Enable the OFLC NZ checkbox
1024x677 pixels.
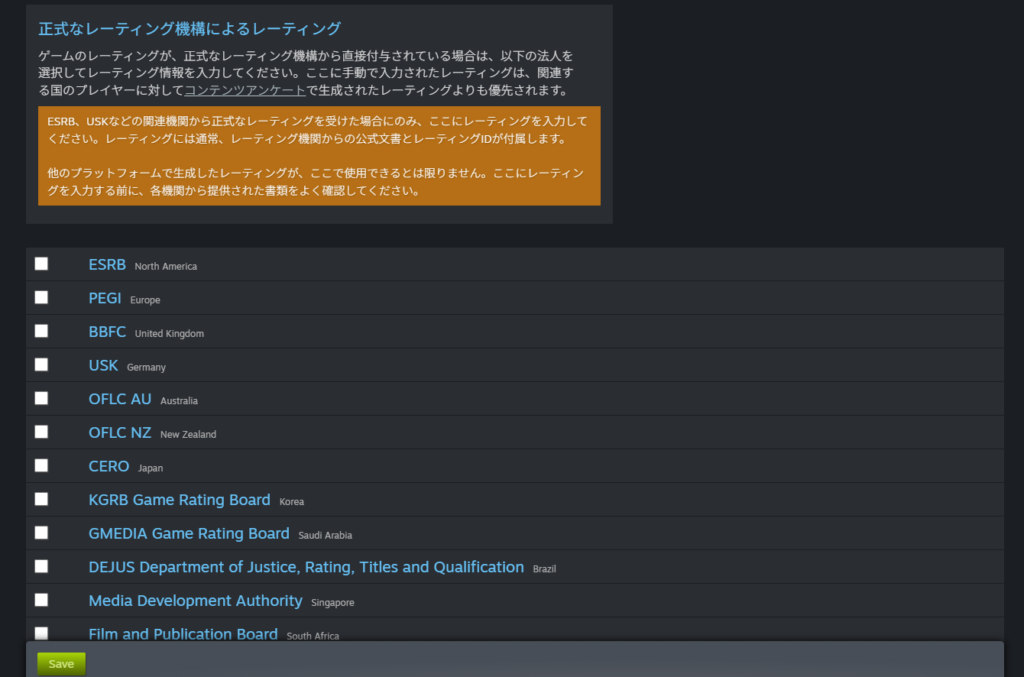[41, 432]
